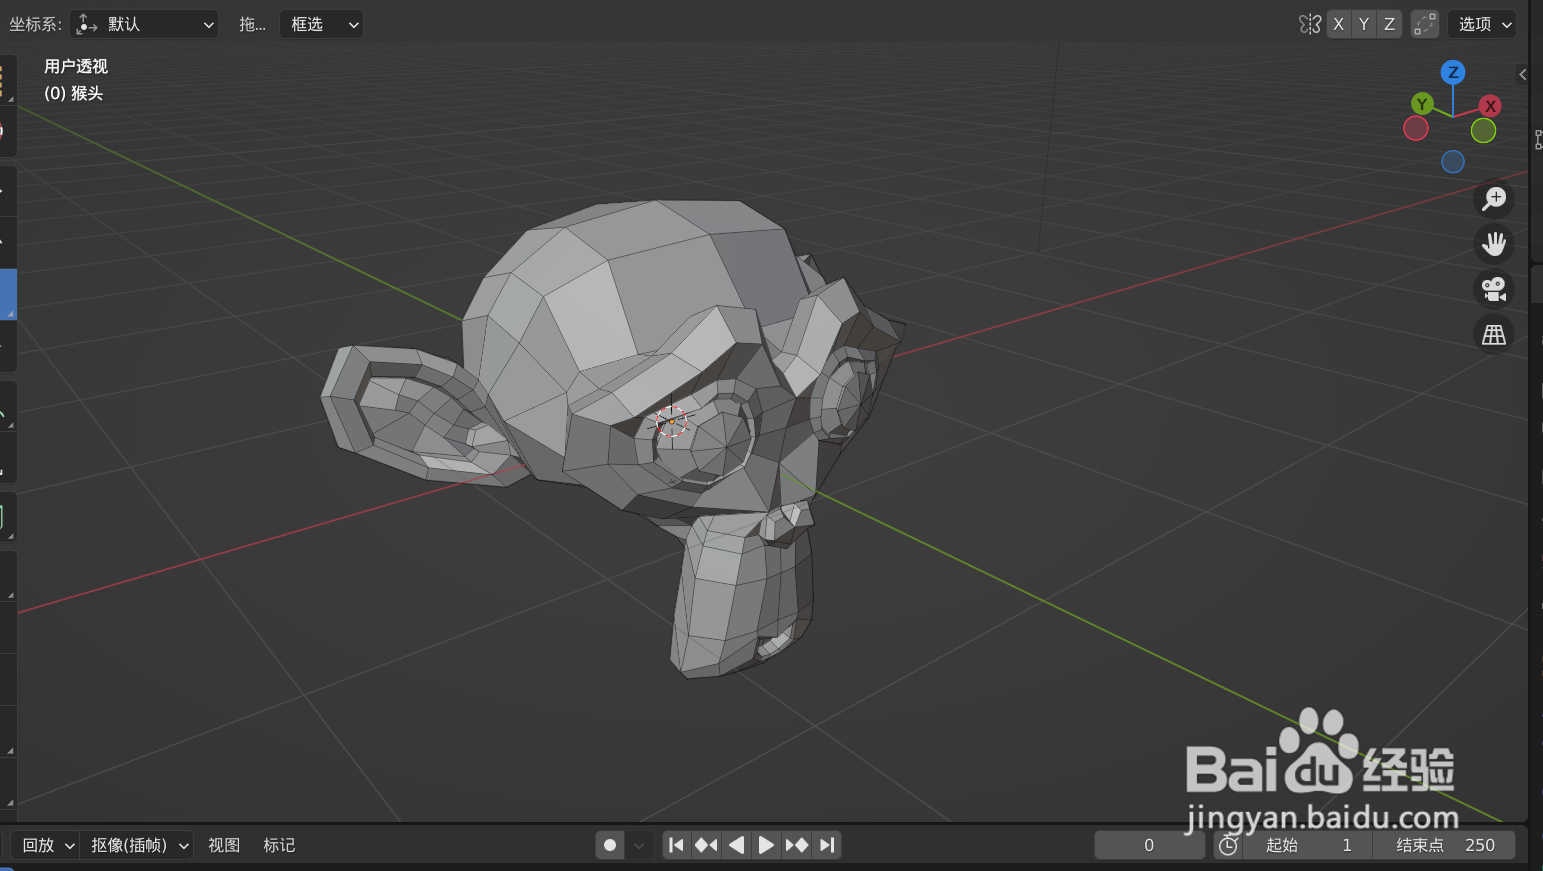Open auto keyframing options arrow

click(x=640, y=845)
